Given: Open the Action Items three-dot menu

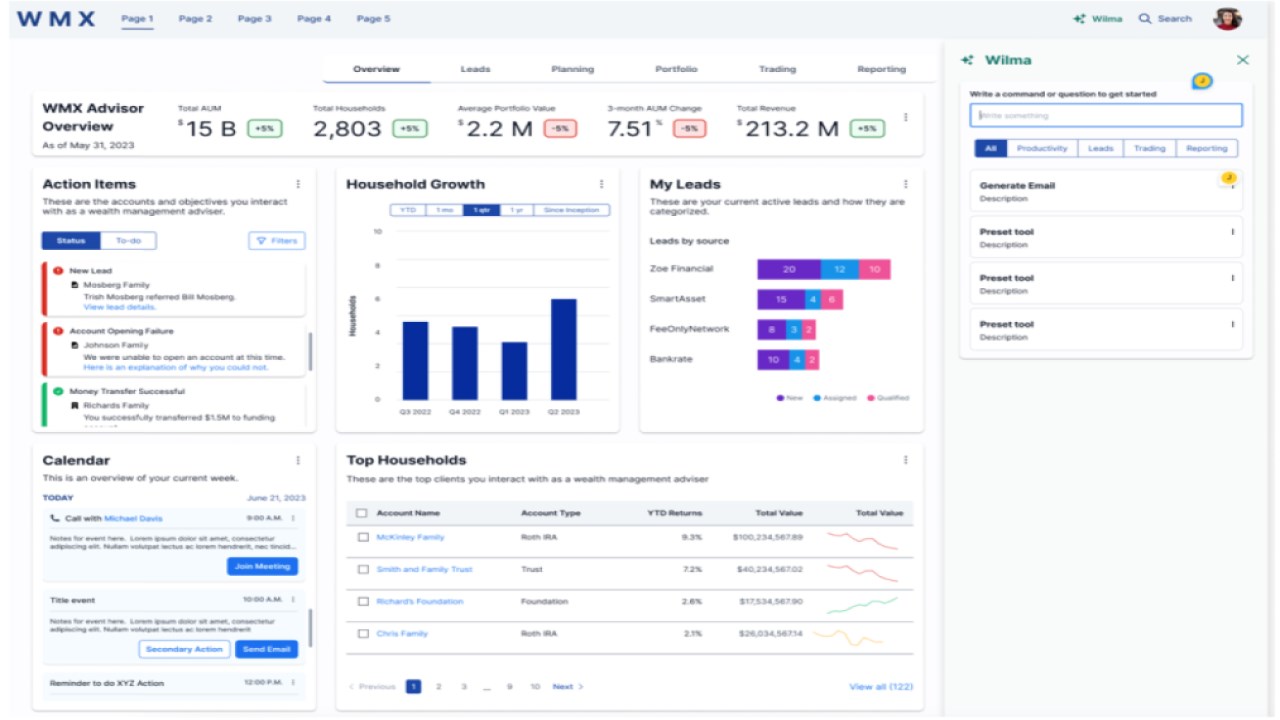Looking at the screenshot, I should (x=298, y=184).
